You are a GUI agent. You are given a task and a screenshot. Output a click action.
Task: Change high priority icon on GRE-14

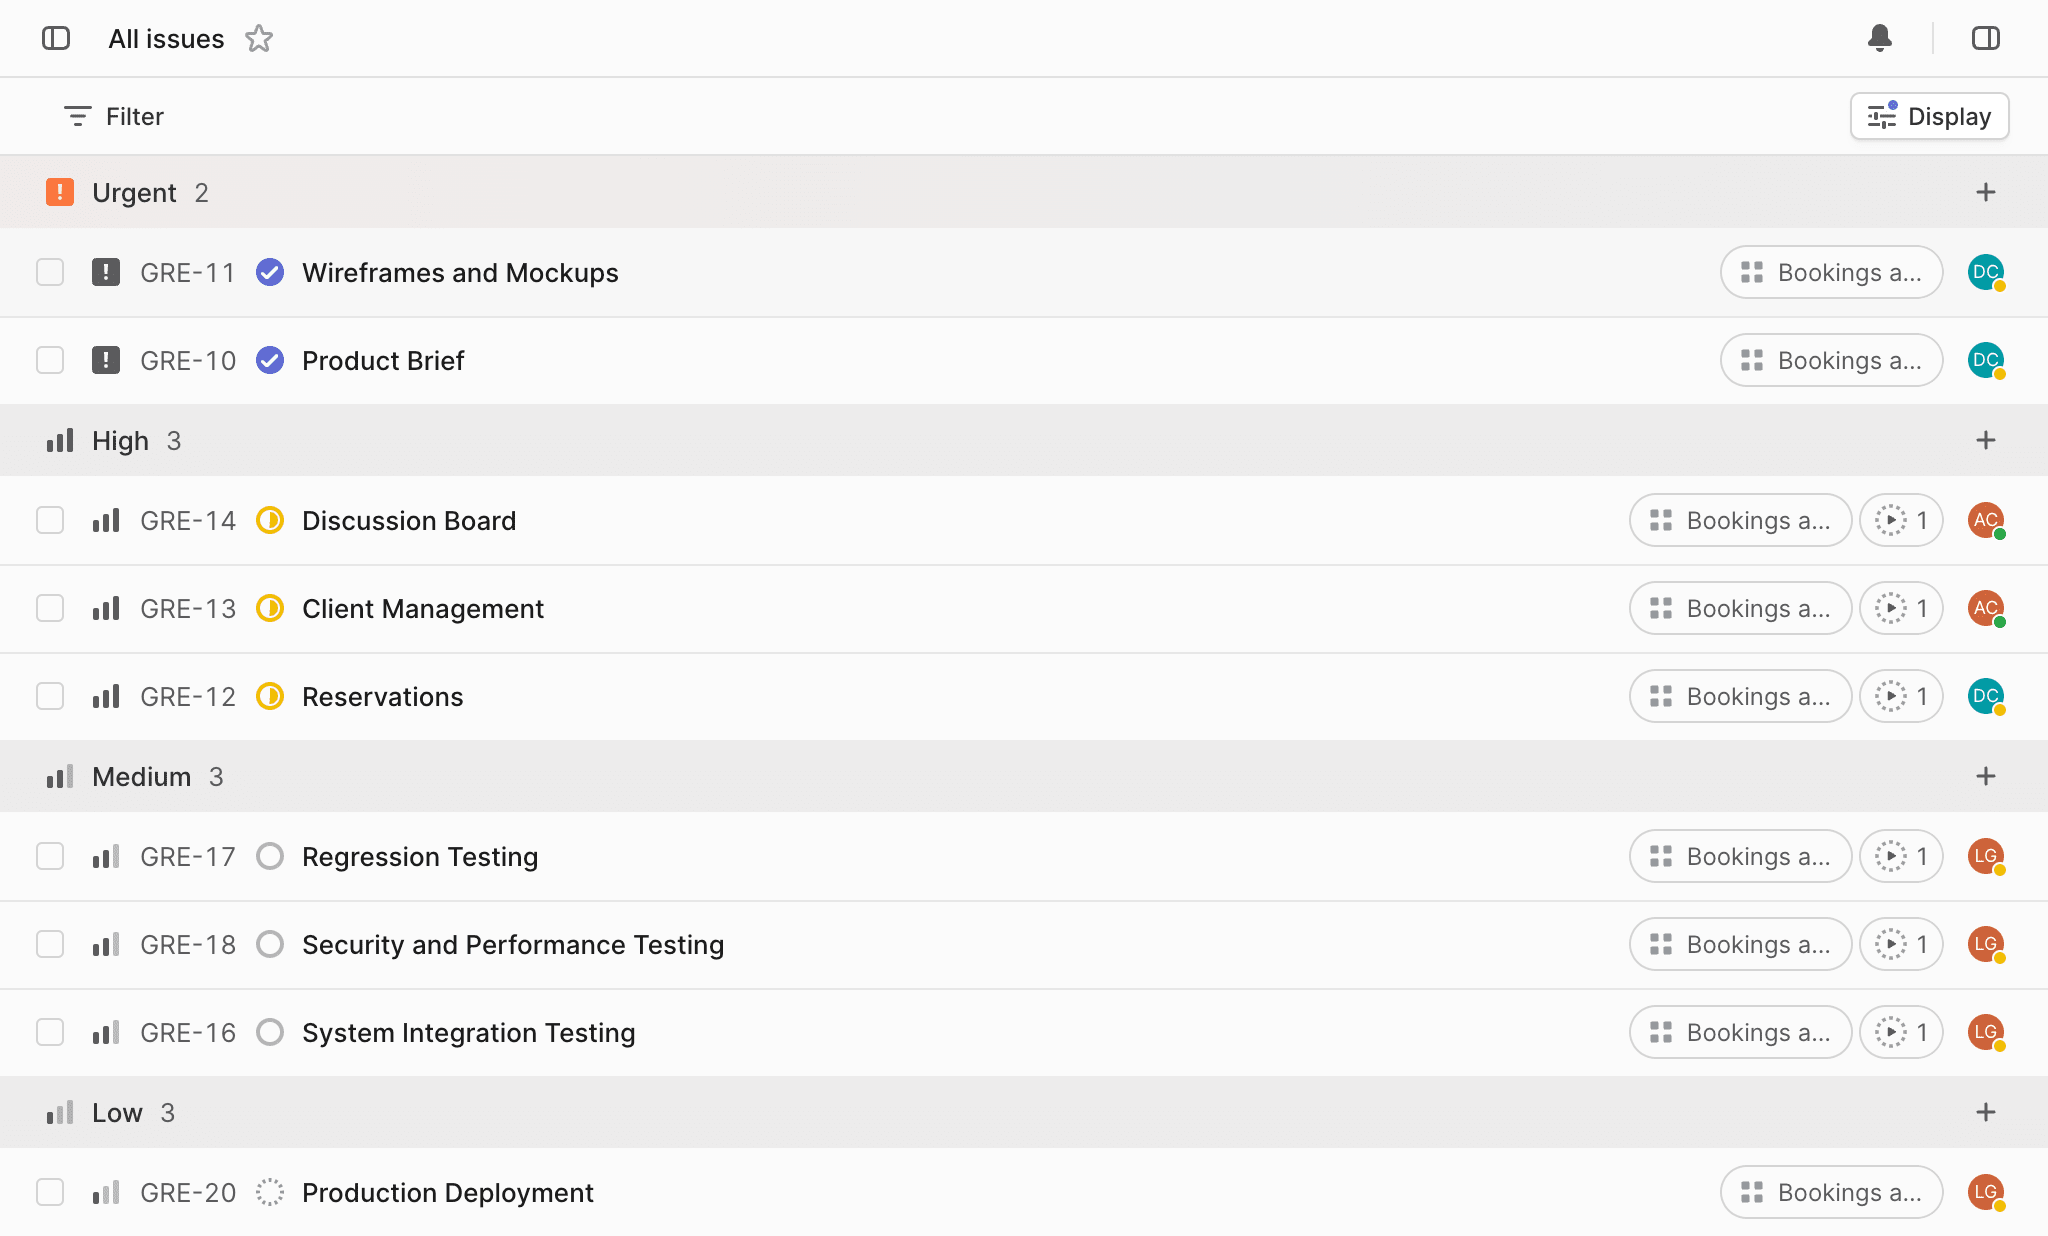click(106, 520)
